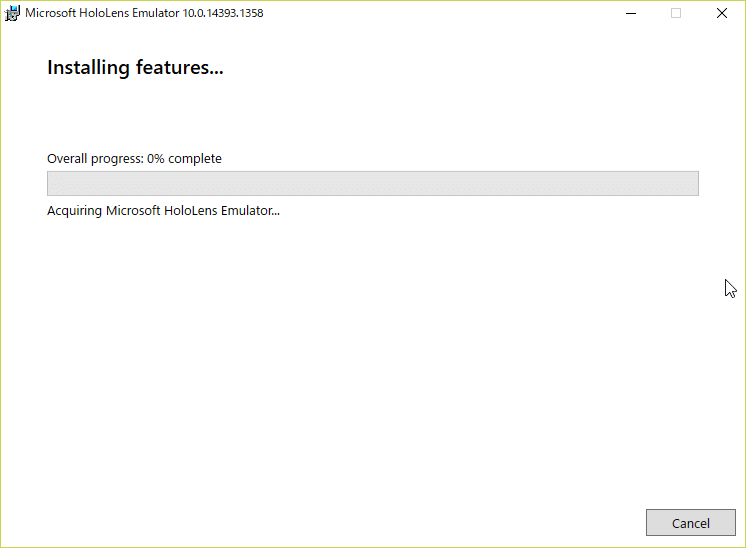Click the overall progress bar
The width and height of the screenshot is (746, 548).
point(373,183)
